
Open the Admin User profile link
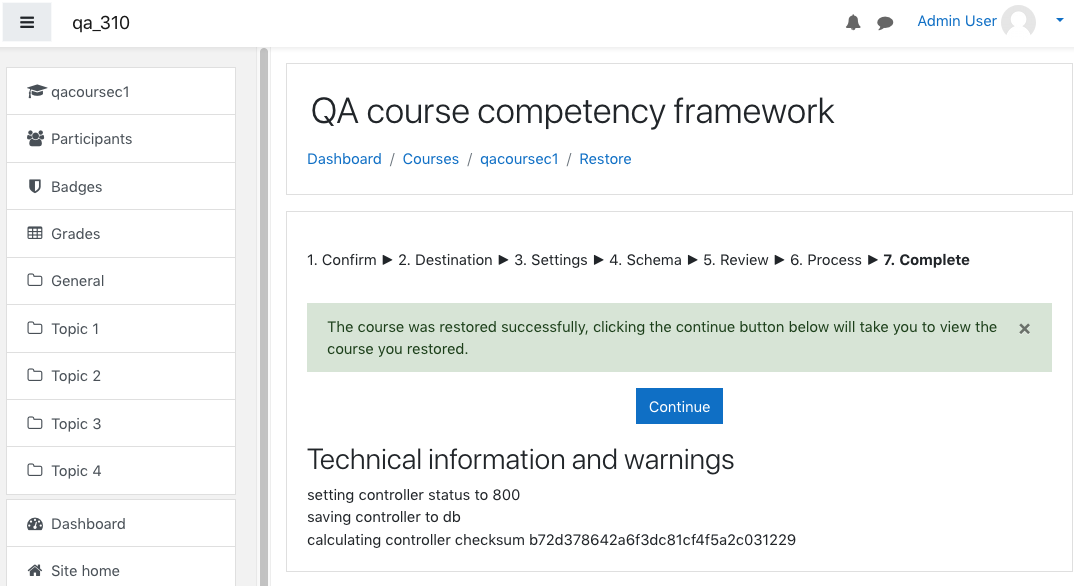tap(957, 21)
